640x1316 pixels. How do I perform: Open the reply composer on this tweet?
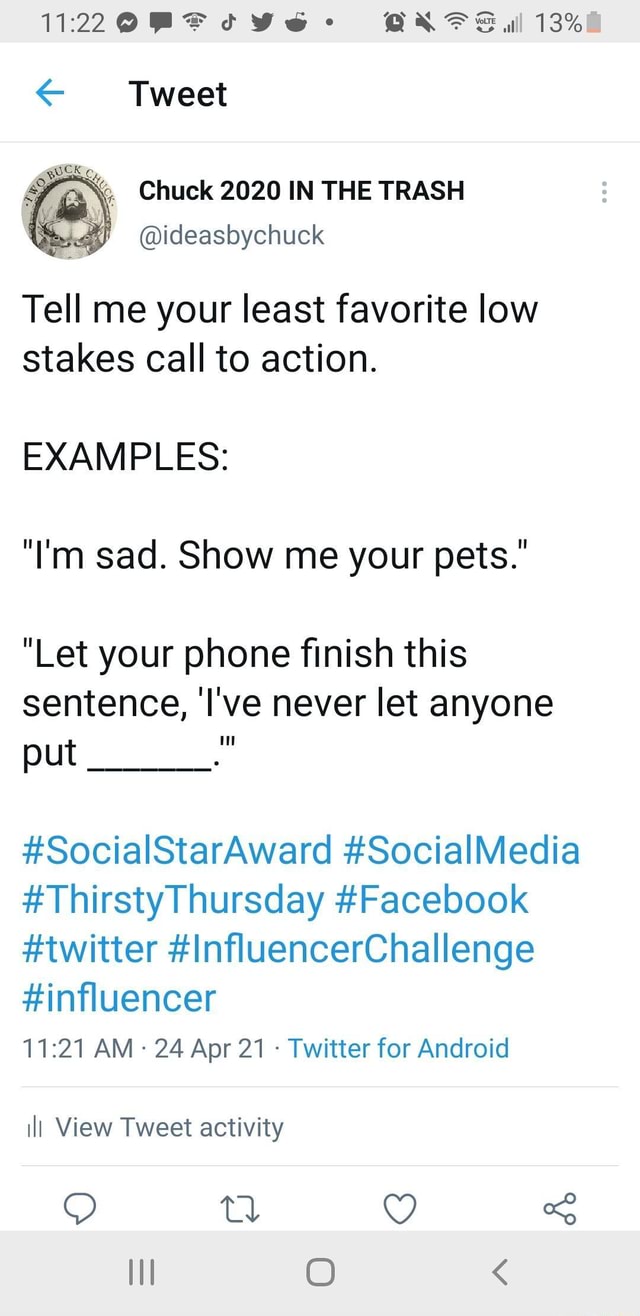tap(80, 1209)
